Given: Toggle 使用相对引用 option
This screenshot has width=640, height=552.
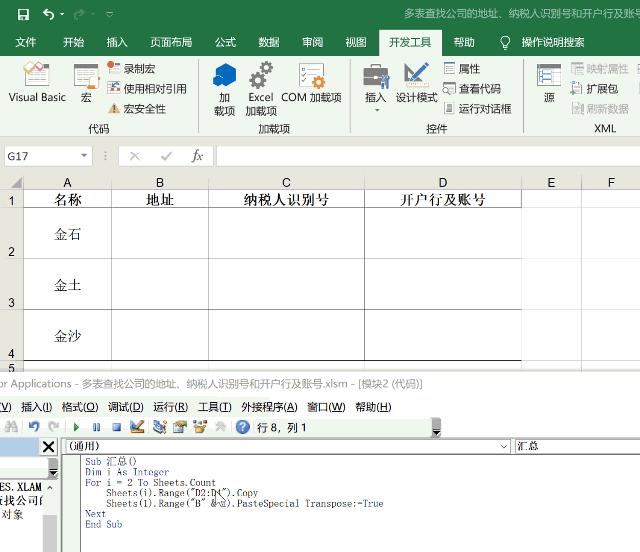Looking at the screenshot, I should [147, 89].
